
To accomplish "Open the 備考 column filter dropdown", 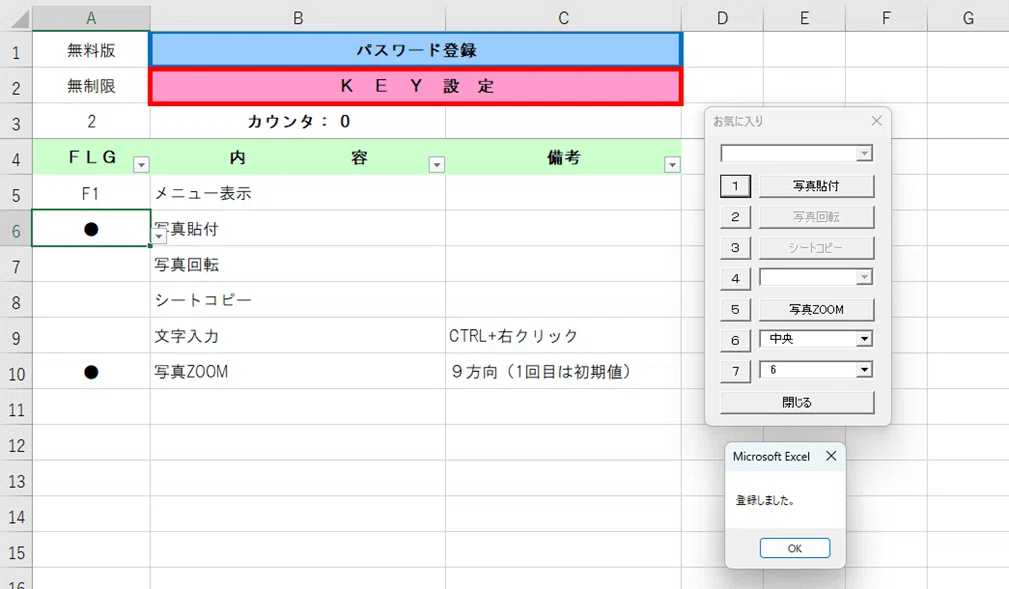I will 672,165.
